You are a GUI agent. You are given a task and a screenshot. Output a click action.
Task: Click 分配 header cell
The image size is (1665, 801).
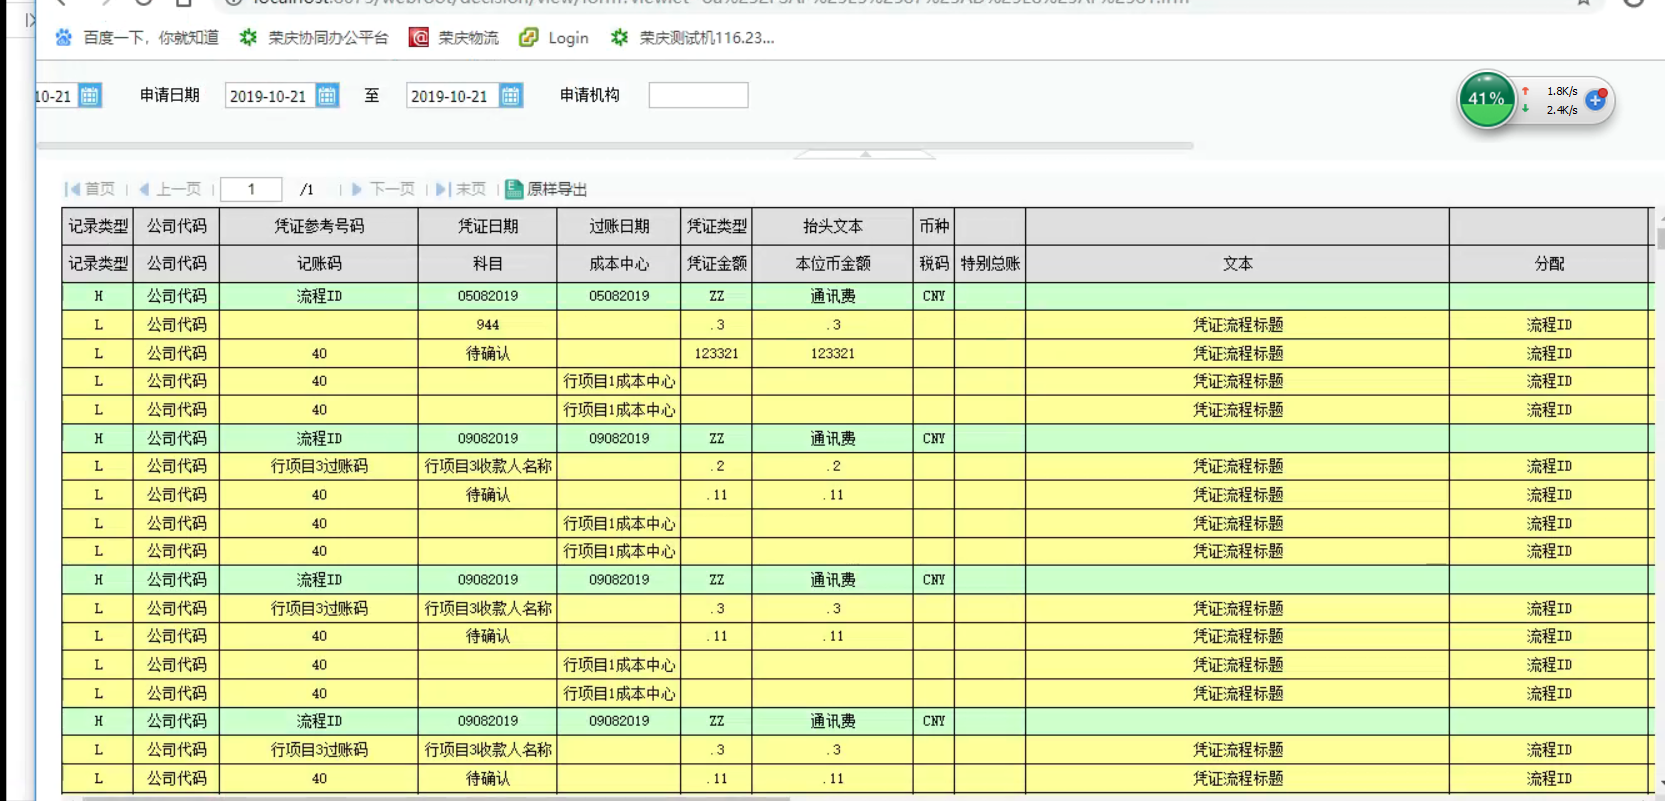[x=1549, y=264]
